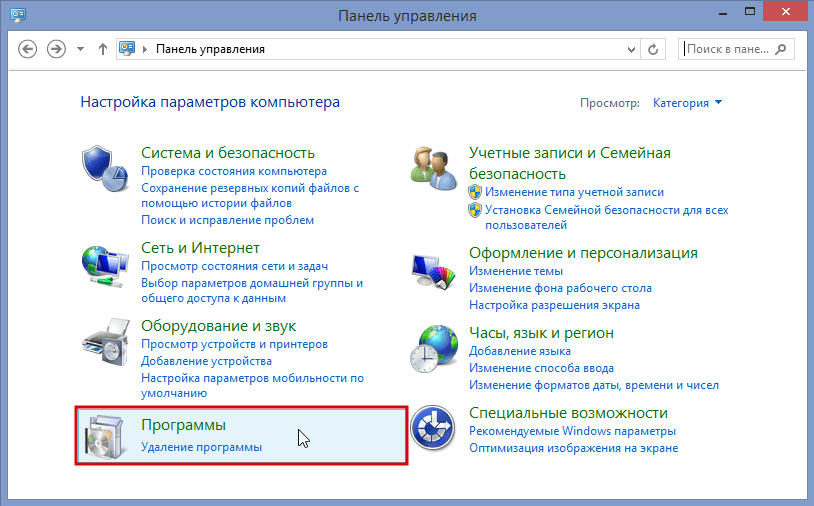
Task: Click Изменение темы link
Action: coord(516,271)
